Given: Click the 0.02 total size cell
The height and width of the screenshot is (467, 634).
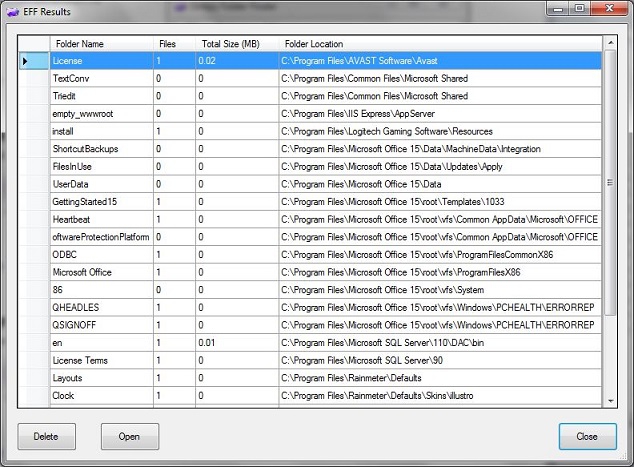Looking at the screenshot, I should click(x=237, y=61).
